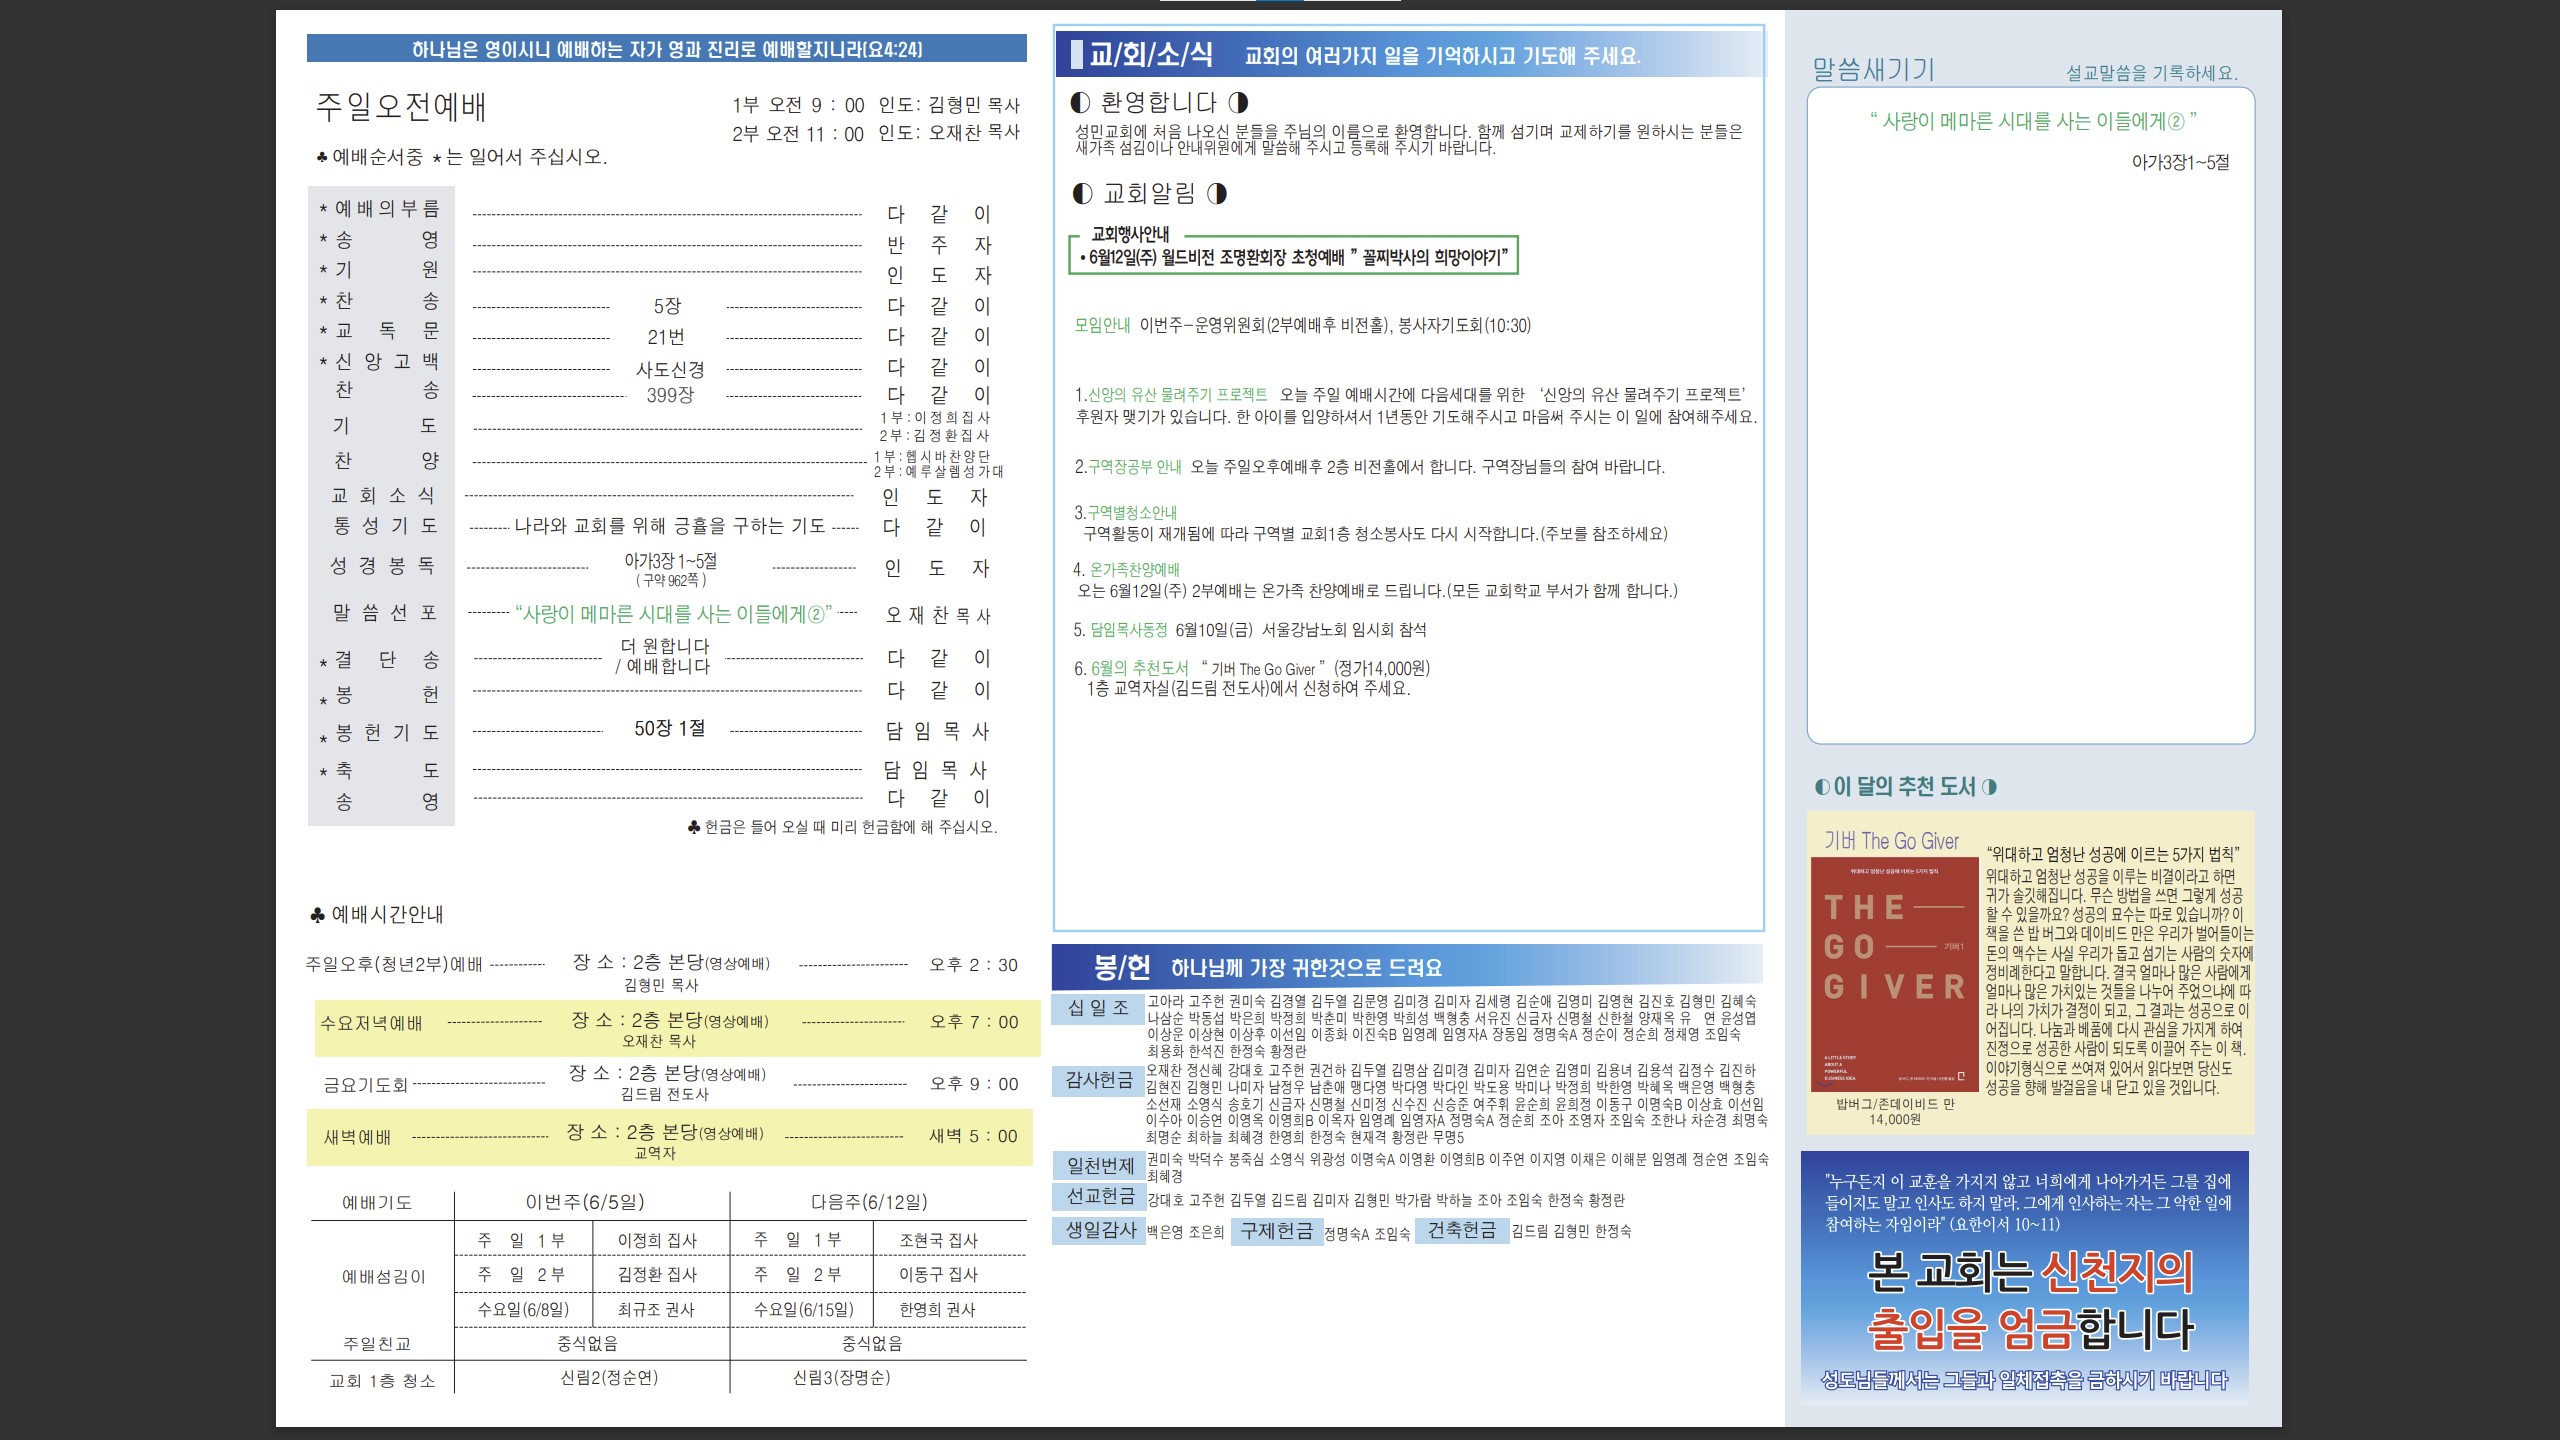Click the 건축헌금 offering label
The image size is (2560, 1440).
click(1462, 1231)
